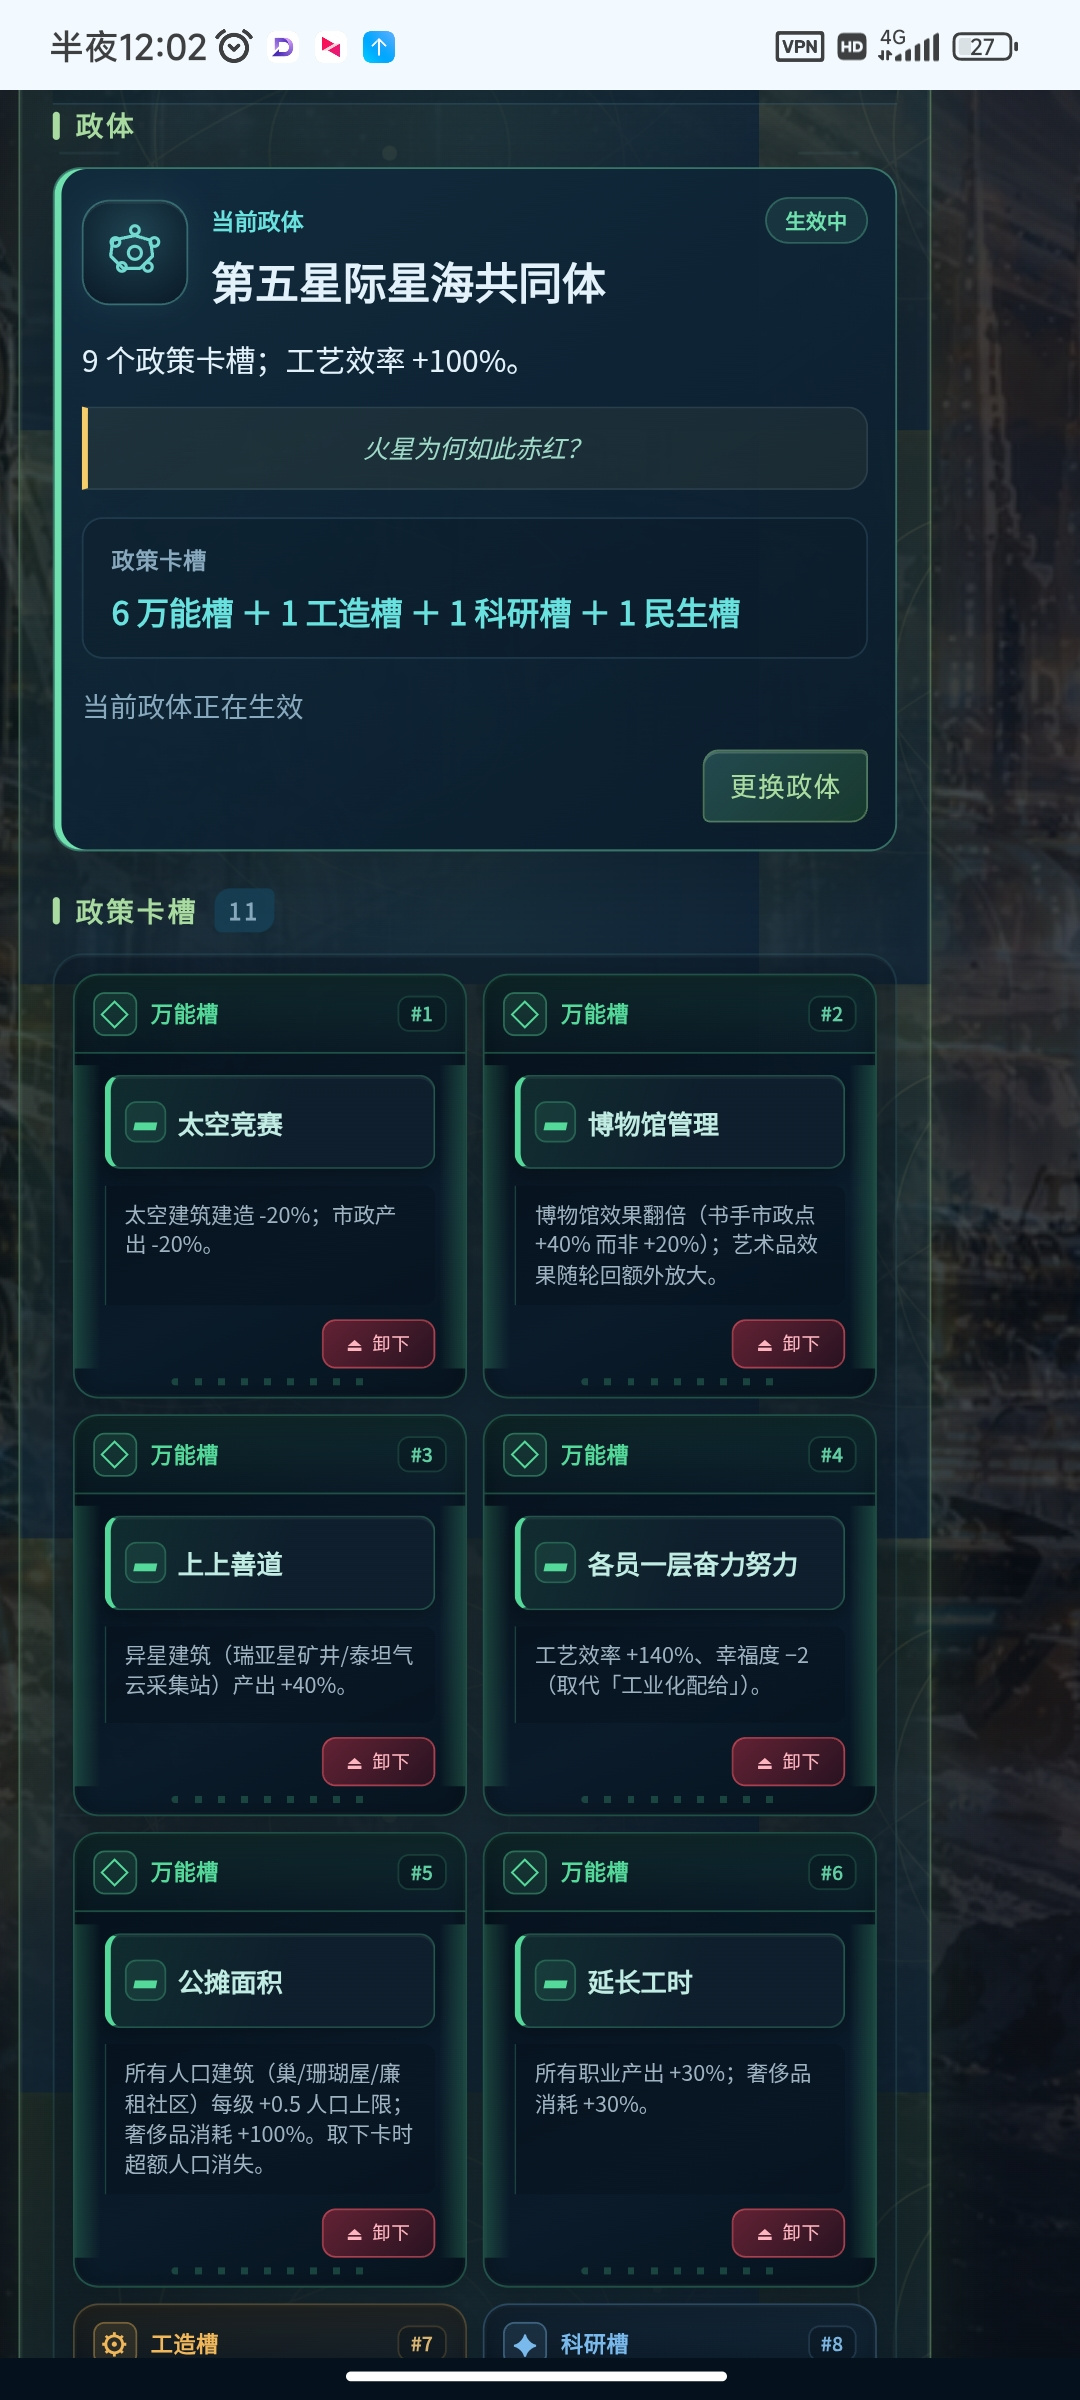
Task: Tap the 生效中 status badge
Action: pos(816,221)
